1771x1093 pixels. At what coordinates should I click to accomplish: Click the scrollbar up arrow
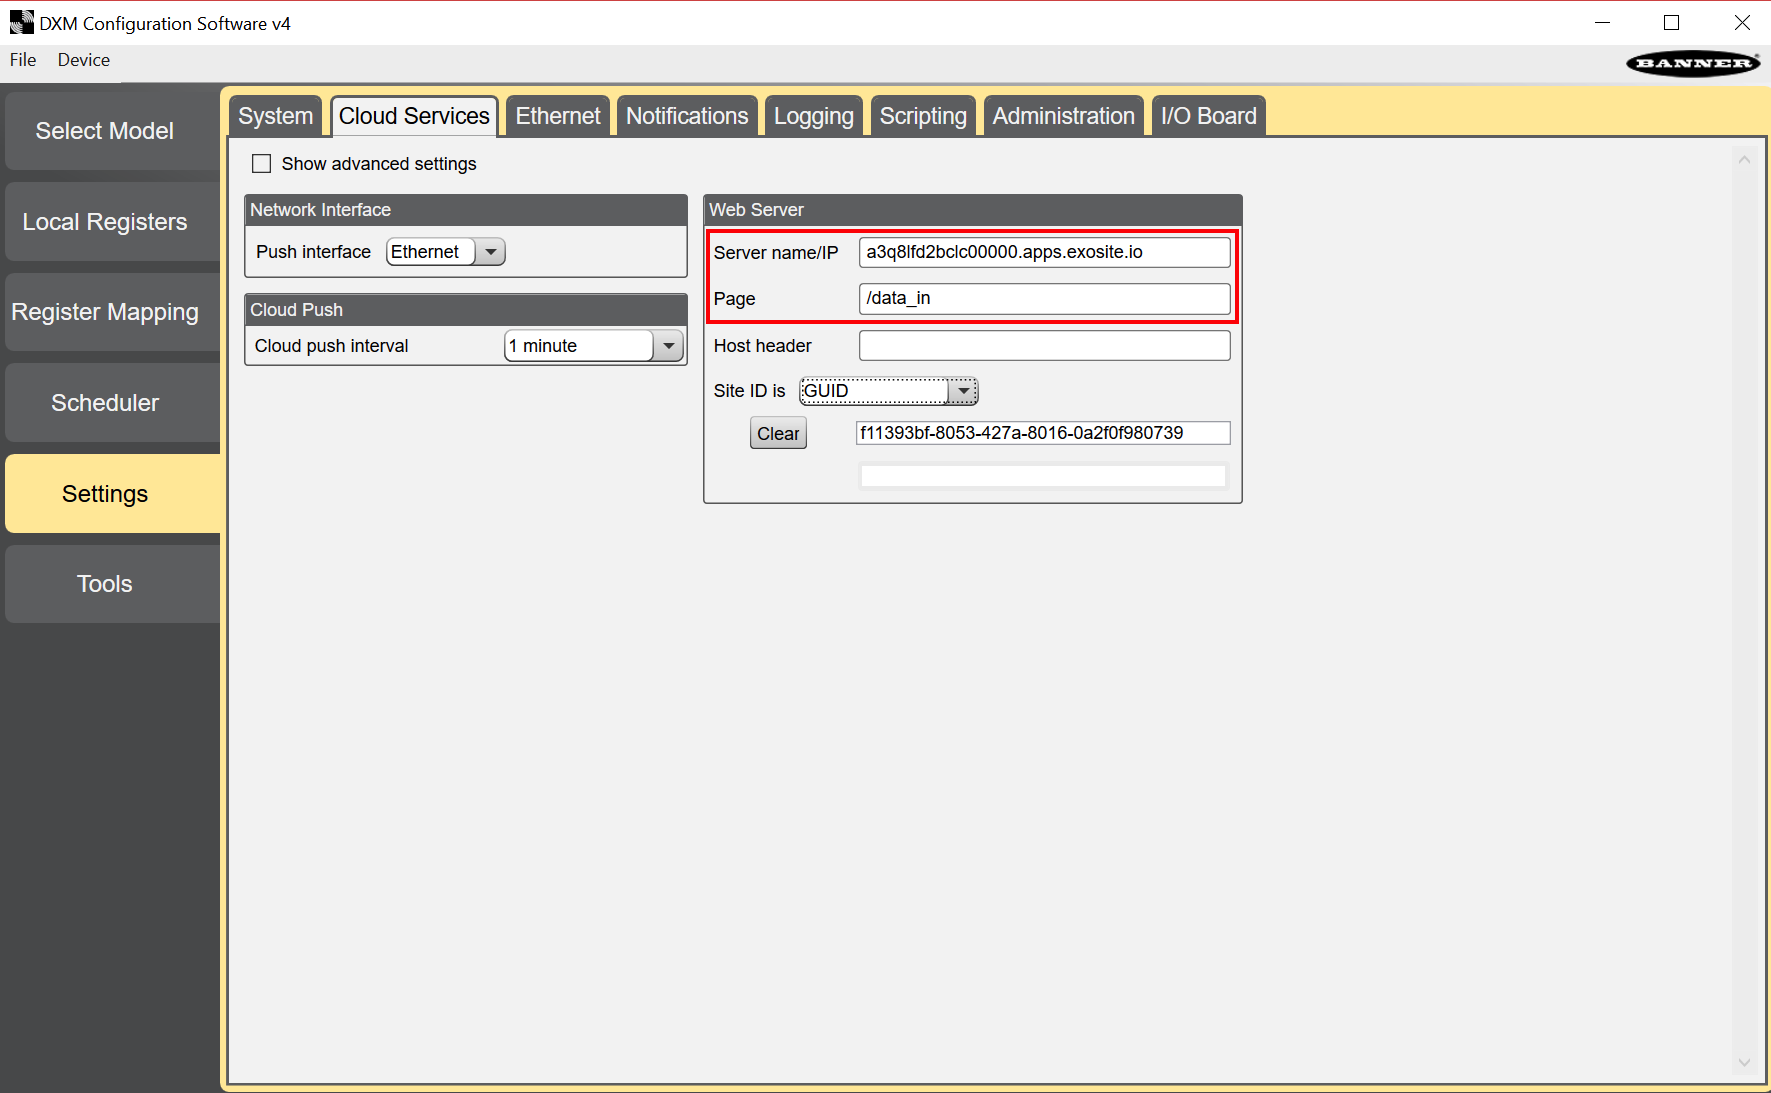(1745, 160)
